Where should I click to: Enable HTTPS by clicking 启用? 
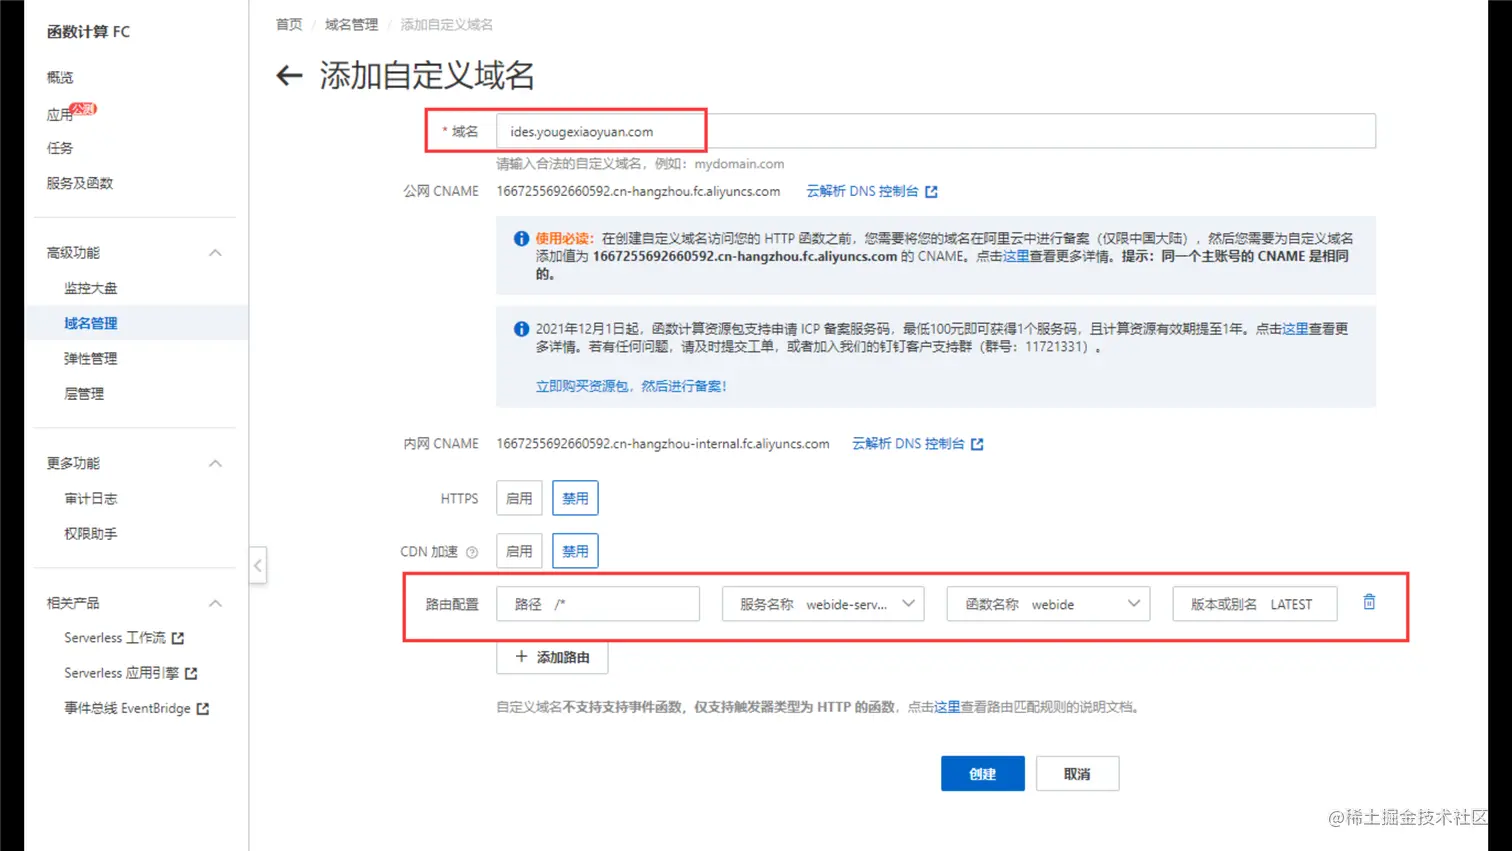coord(519,497)
